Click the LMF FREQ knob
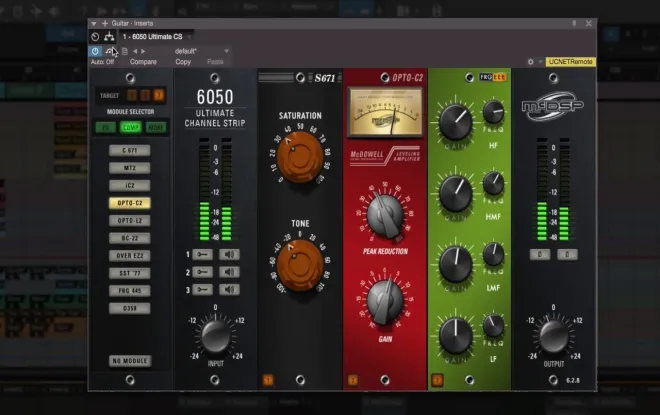 tap(493, 255)
